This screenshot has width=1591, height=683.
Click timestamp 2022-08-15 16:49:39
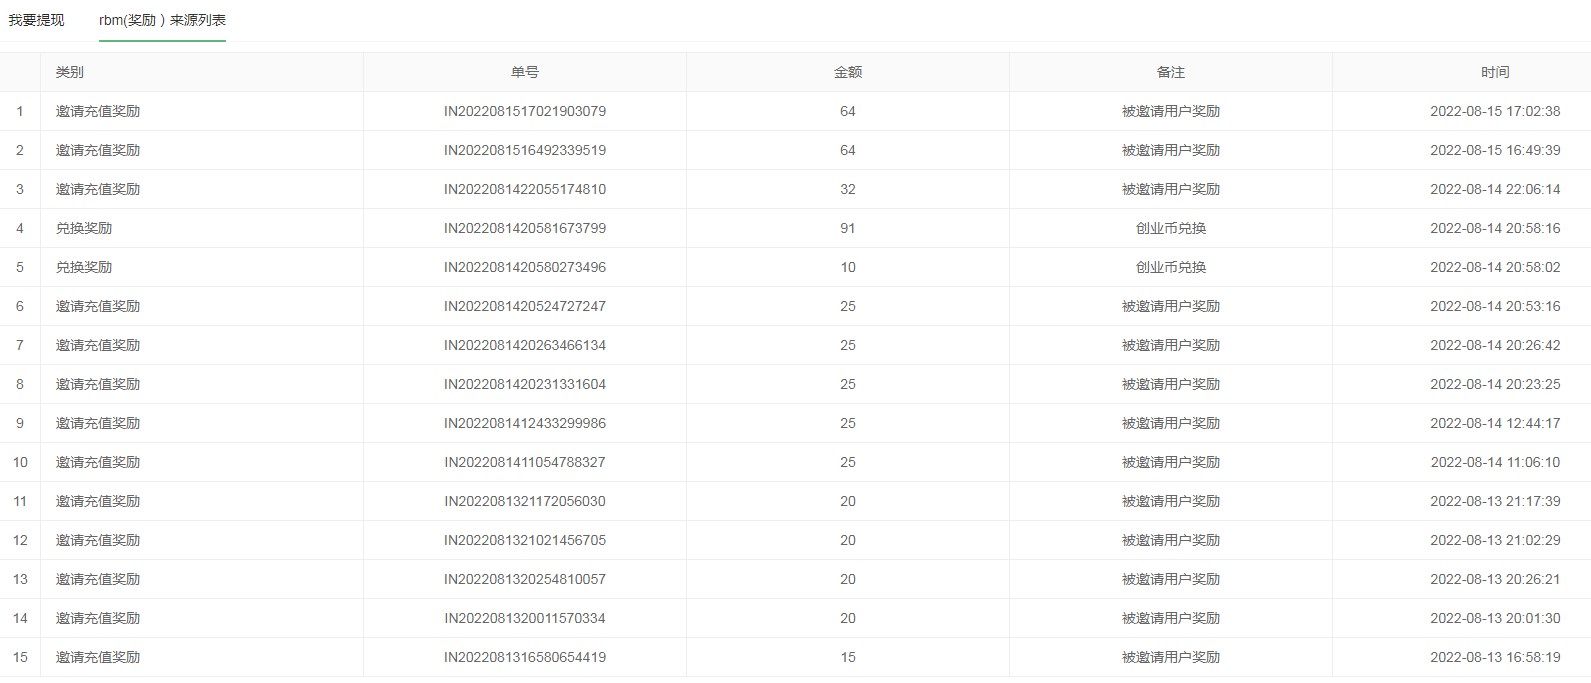(1495, 150)
